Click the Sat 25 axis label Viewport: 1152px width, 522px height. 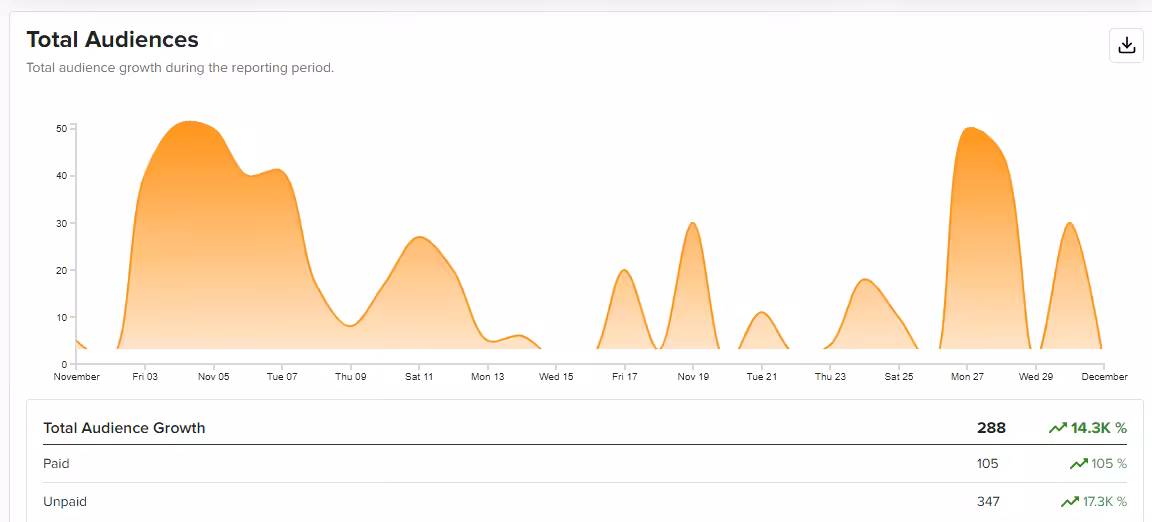[x=899, y=376]
